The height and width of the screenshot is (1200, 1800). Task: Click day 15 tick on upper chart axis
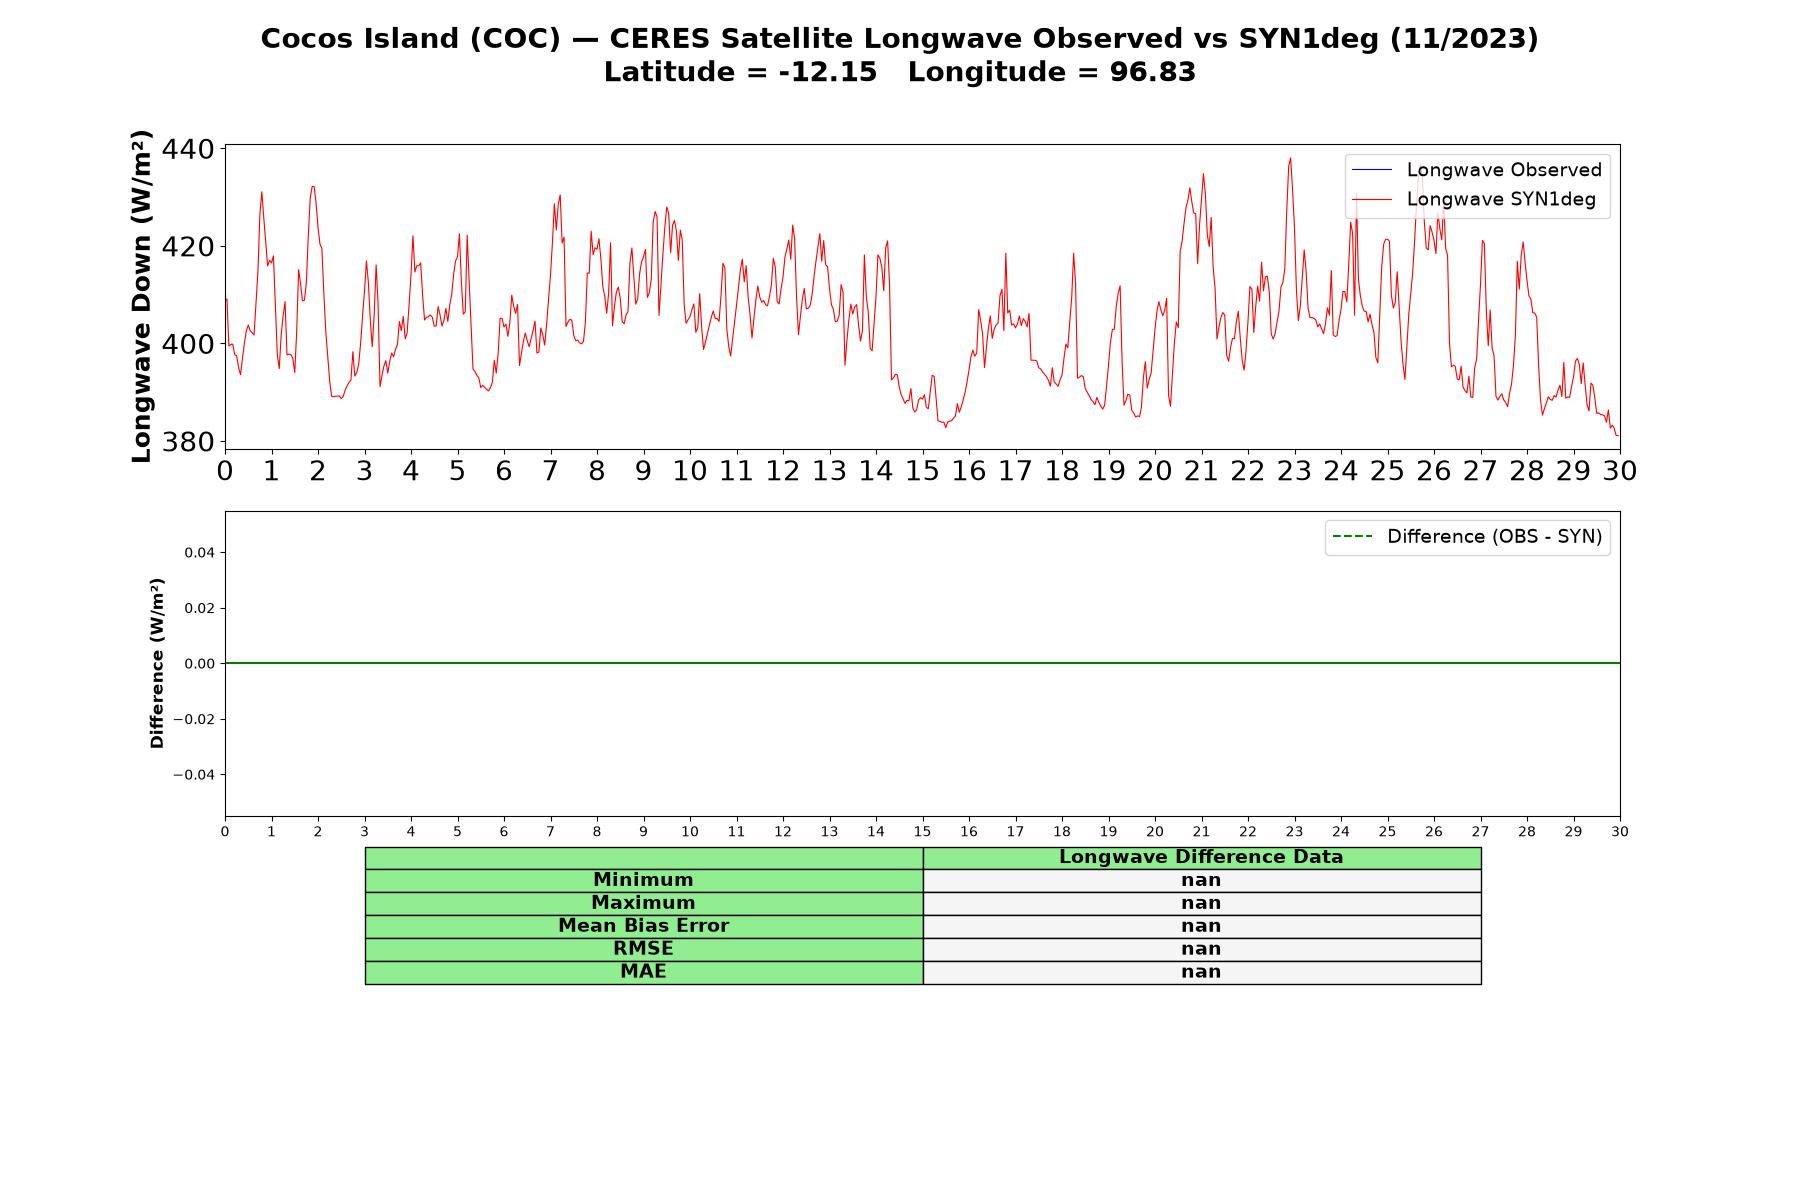click(x=922, y=471)
